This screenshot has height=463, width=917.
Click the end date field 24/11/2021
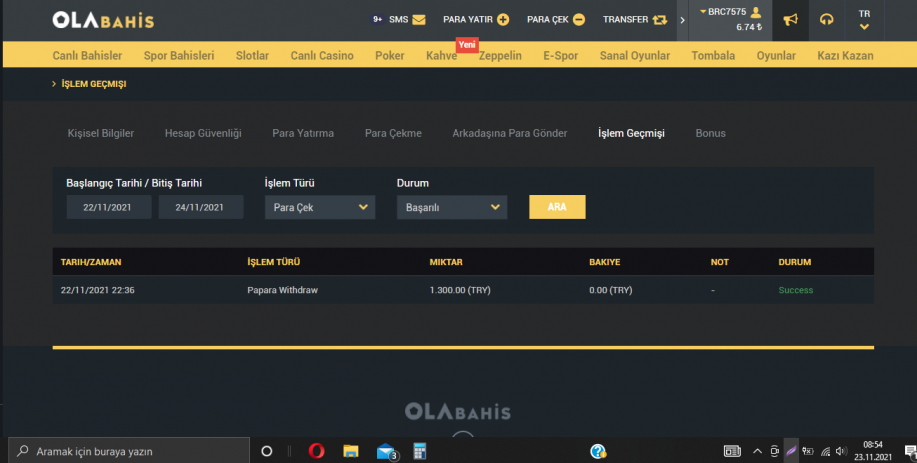click(201, 207)
